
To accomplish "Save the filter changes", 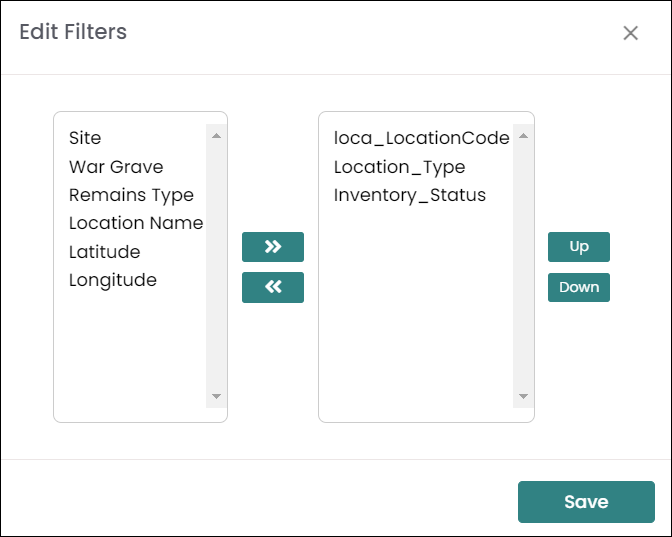I will [x=586, y=502].
